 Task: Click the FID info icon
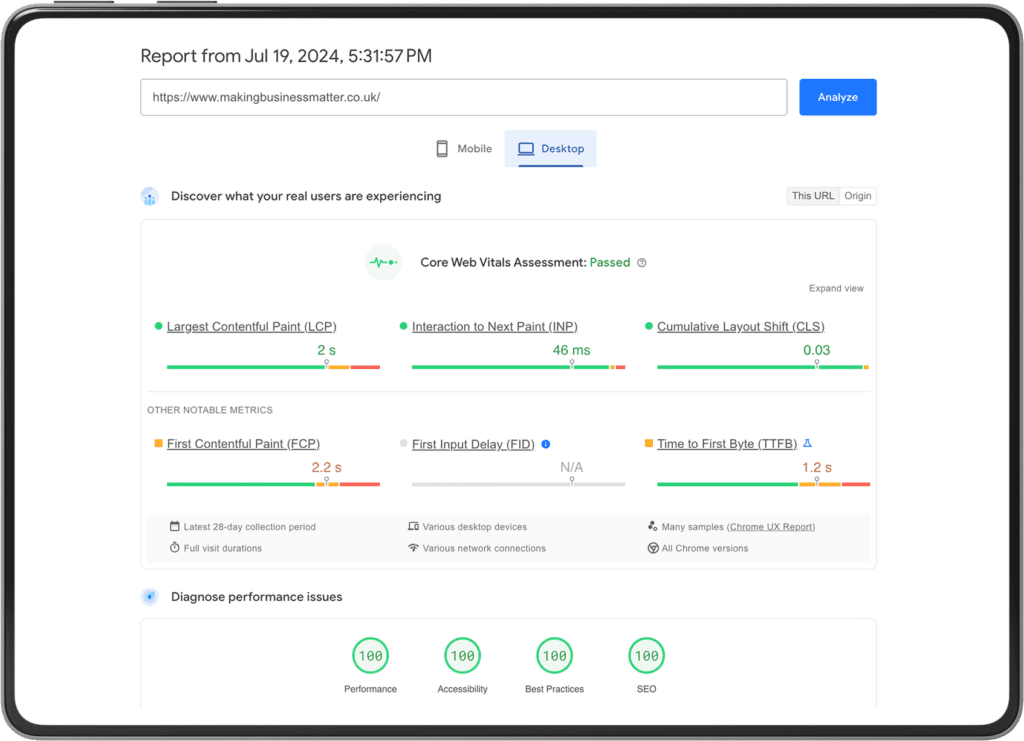(x=546, y=444)
